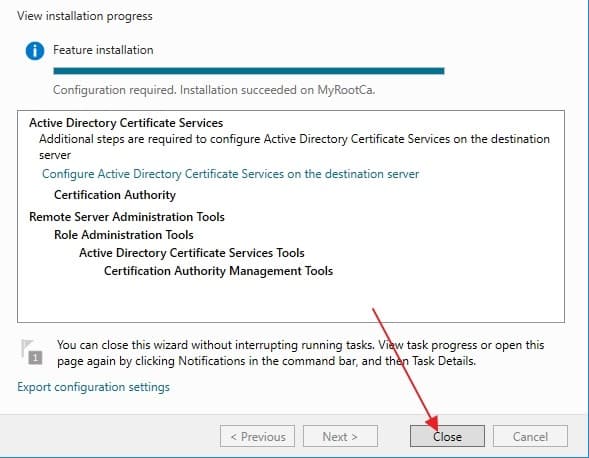Click the blue information icon
The image size is (589, 458).
click(x=35, y=51)
